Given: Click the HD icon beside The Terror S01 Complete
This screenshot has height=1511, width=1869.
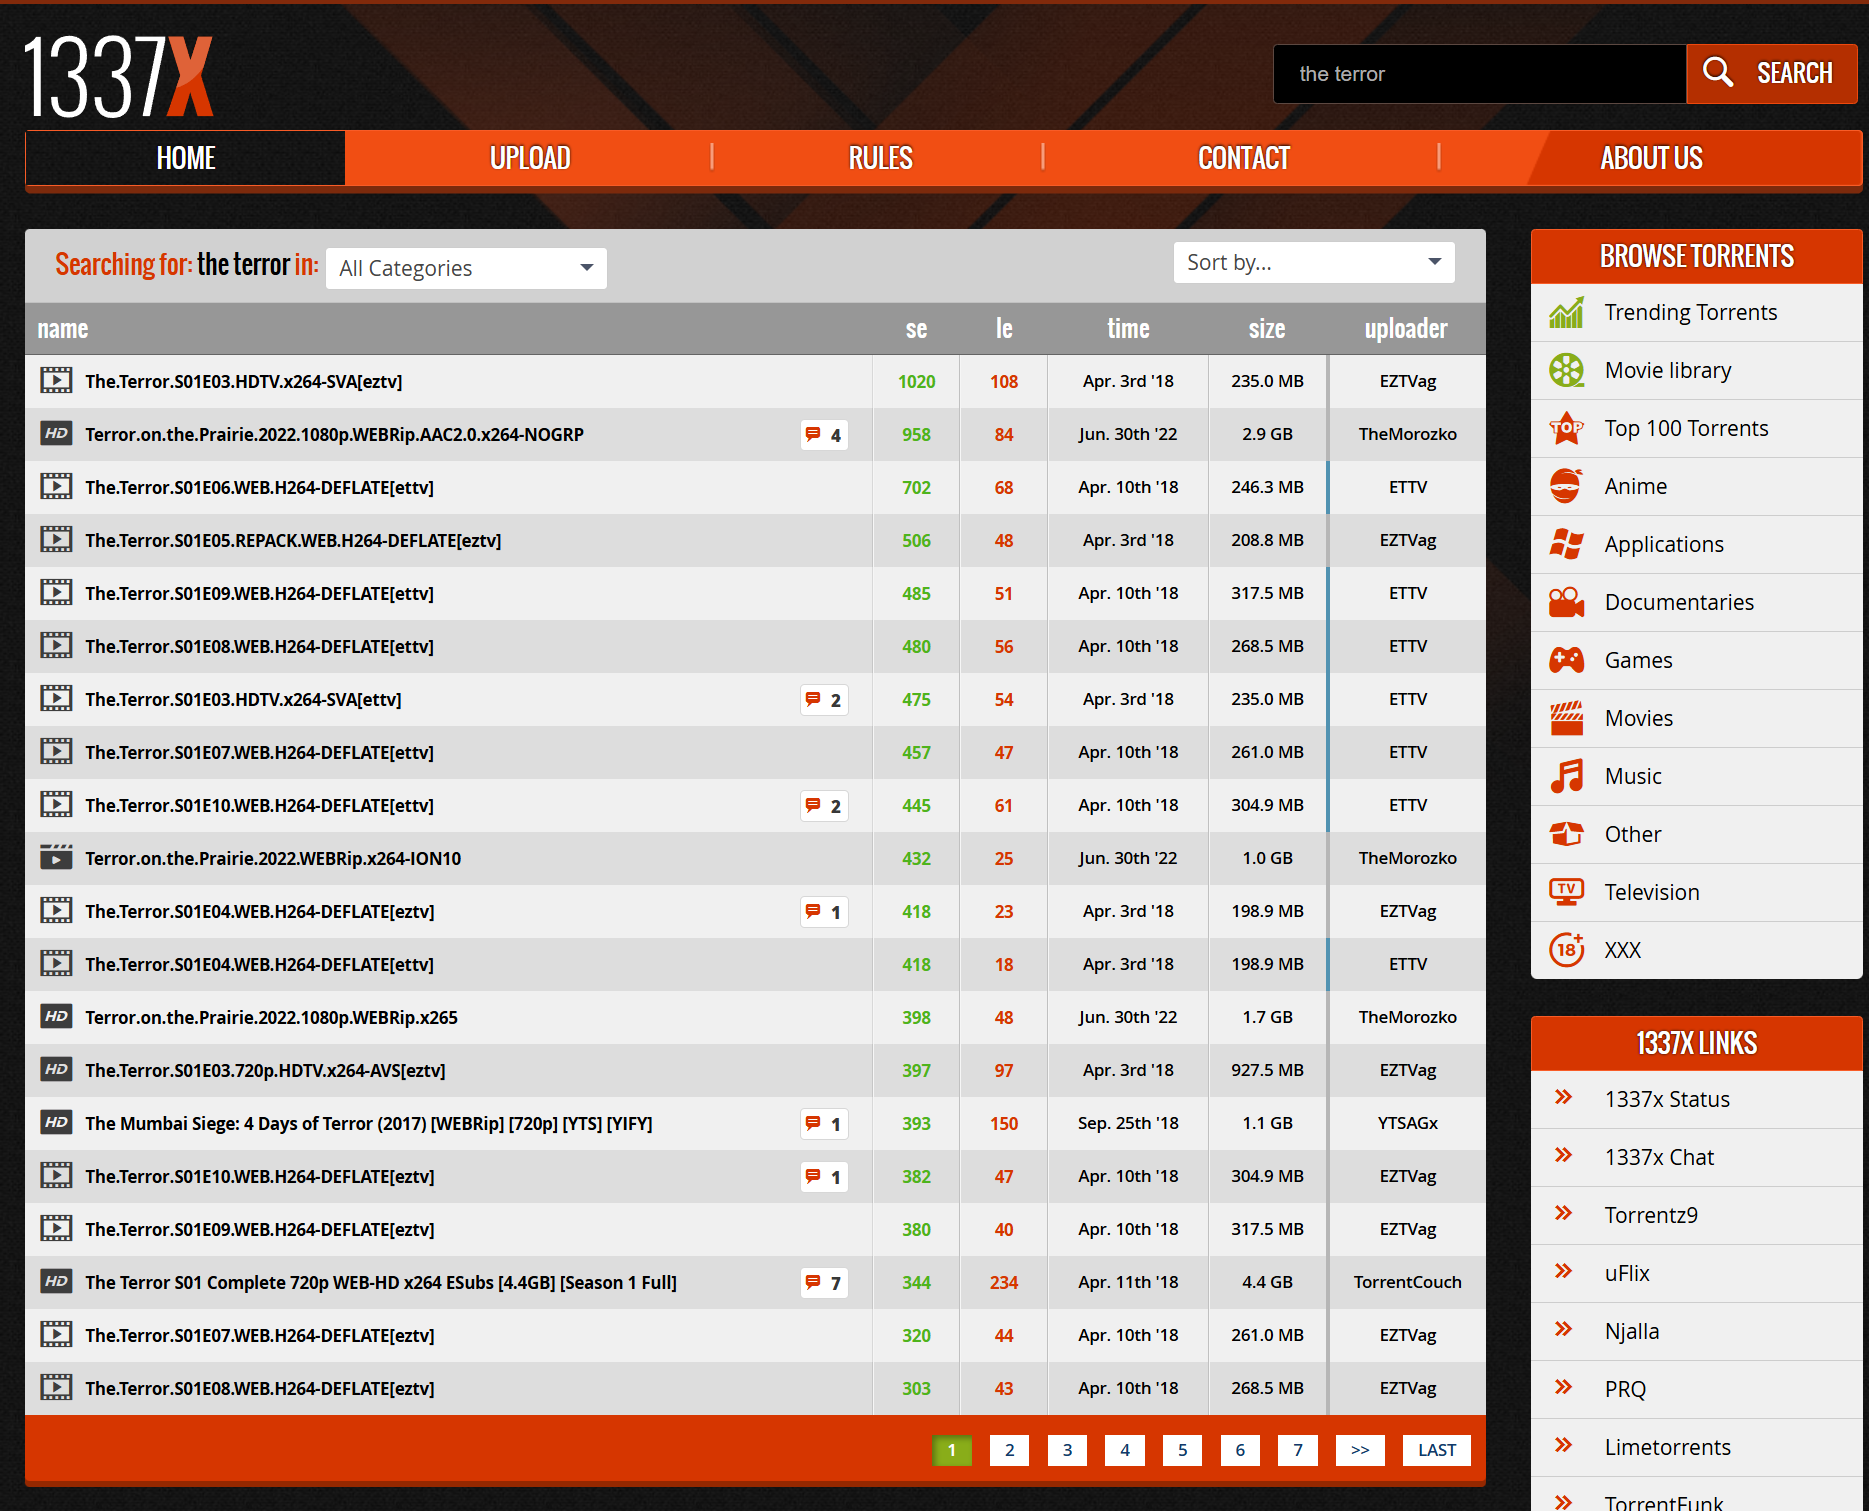Looking at the screenshot, I should pos(56,1282).
